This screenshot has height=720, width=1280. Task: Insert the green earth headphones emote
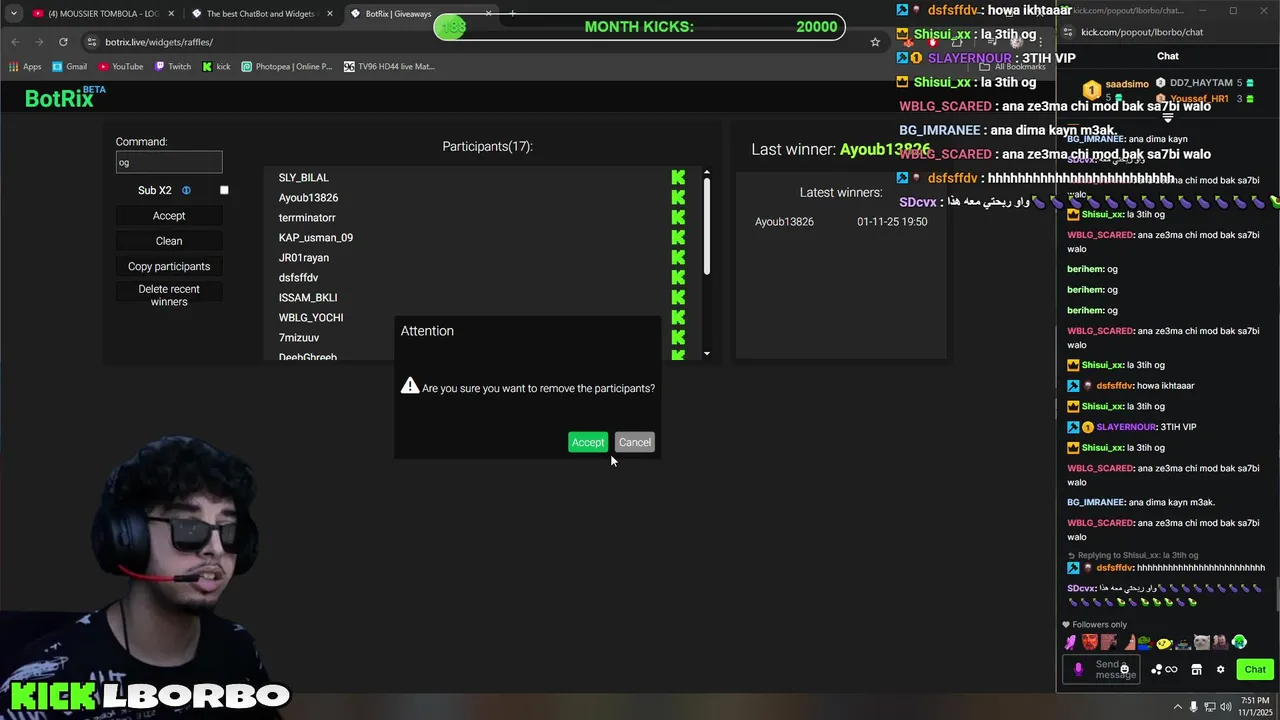click(1240, 642)
